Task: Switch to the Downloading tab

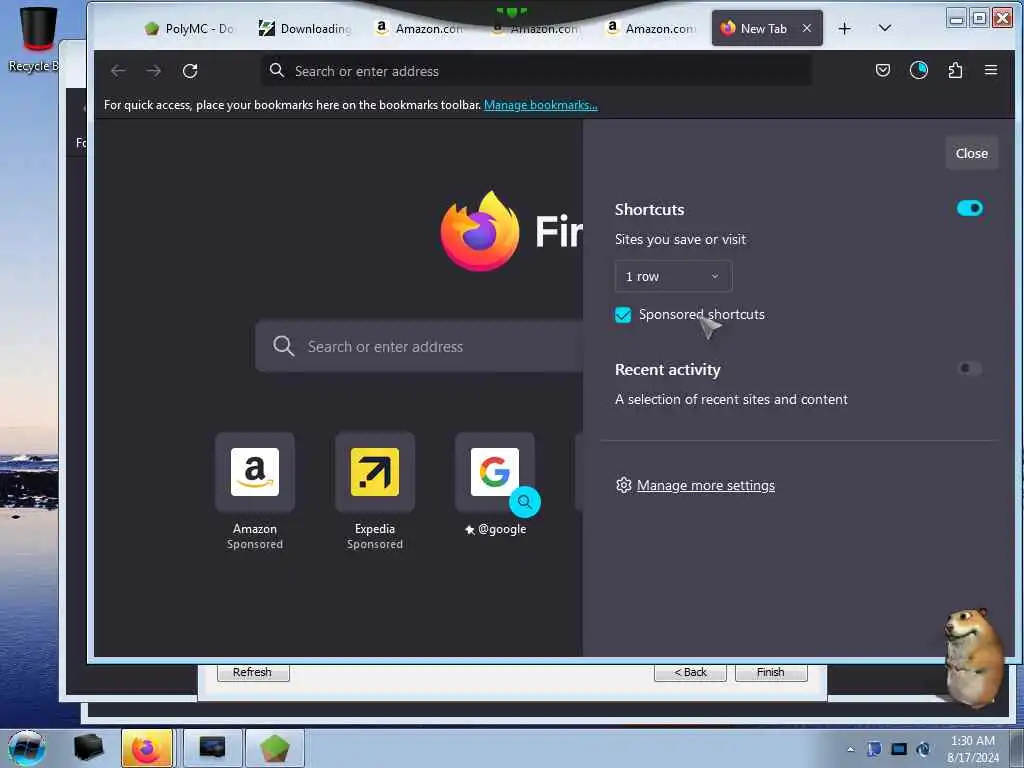Action: pyautogui.click(x=305, y=28)
